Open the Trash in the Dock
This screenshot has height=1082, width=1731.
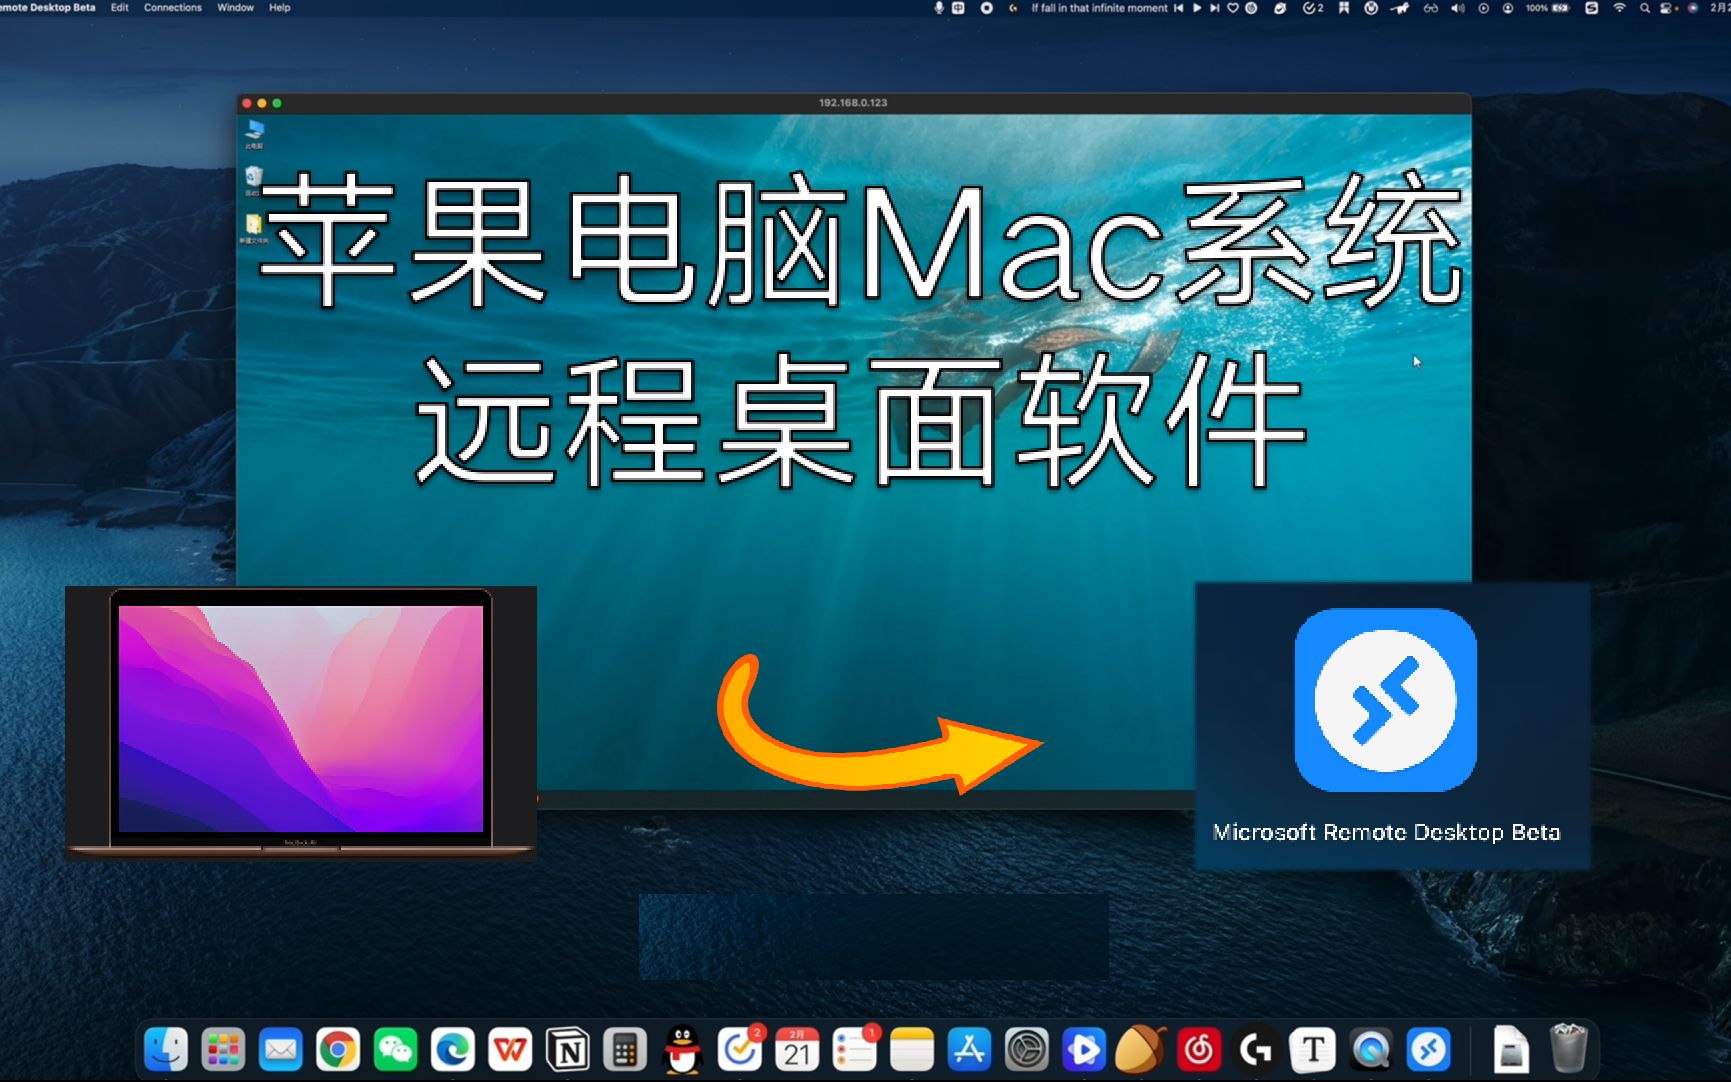(1569, 1049)
